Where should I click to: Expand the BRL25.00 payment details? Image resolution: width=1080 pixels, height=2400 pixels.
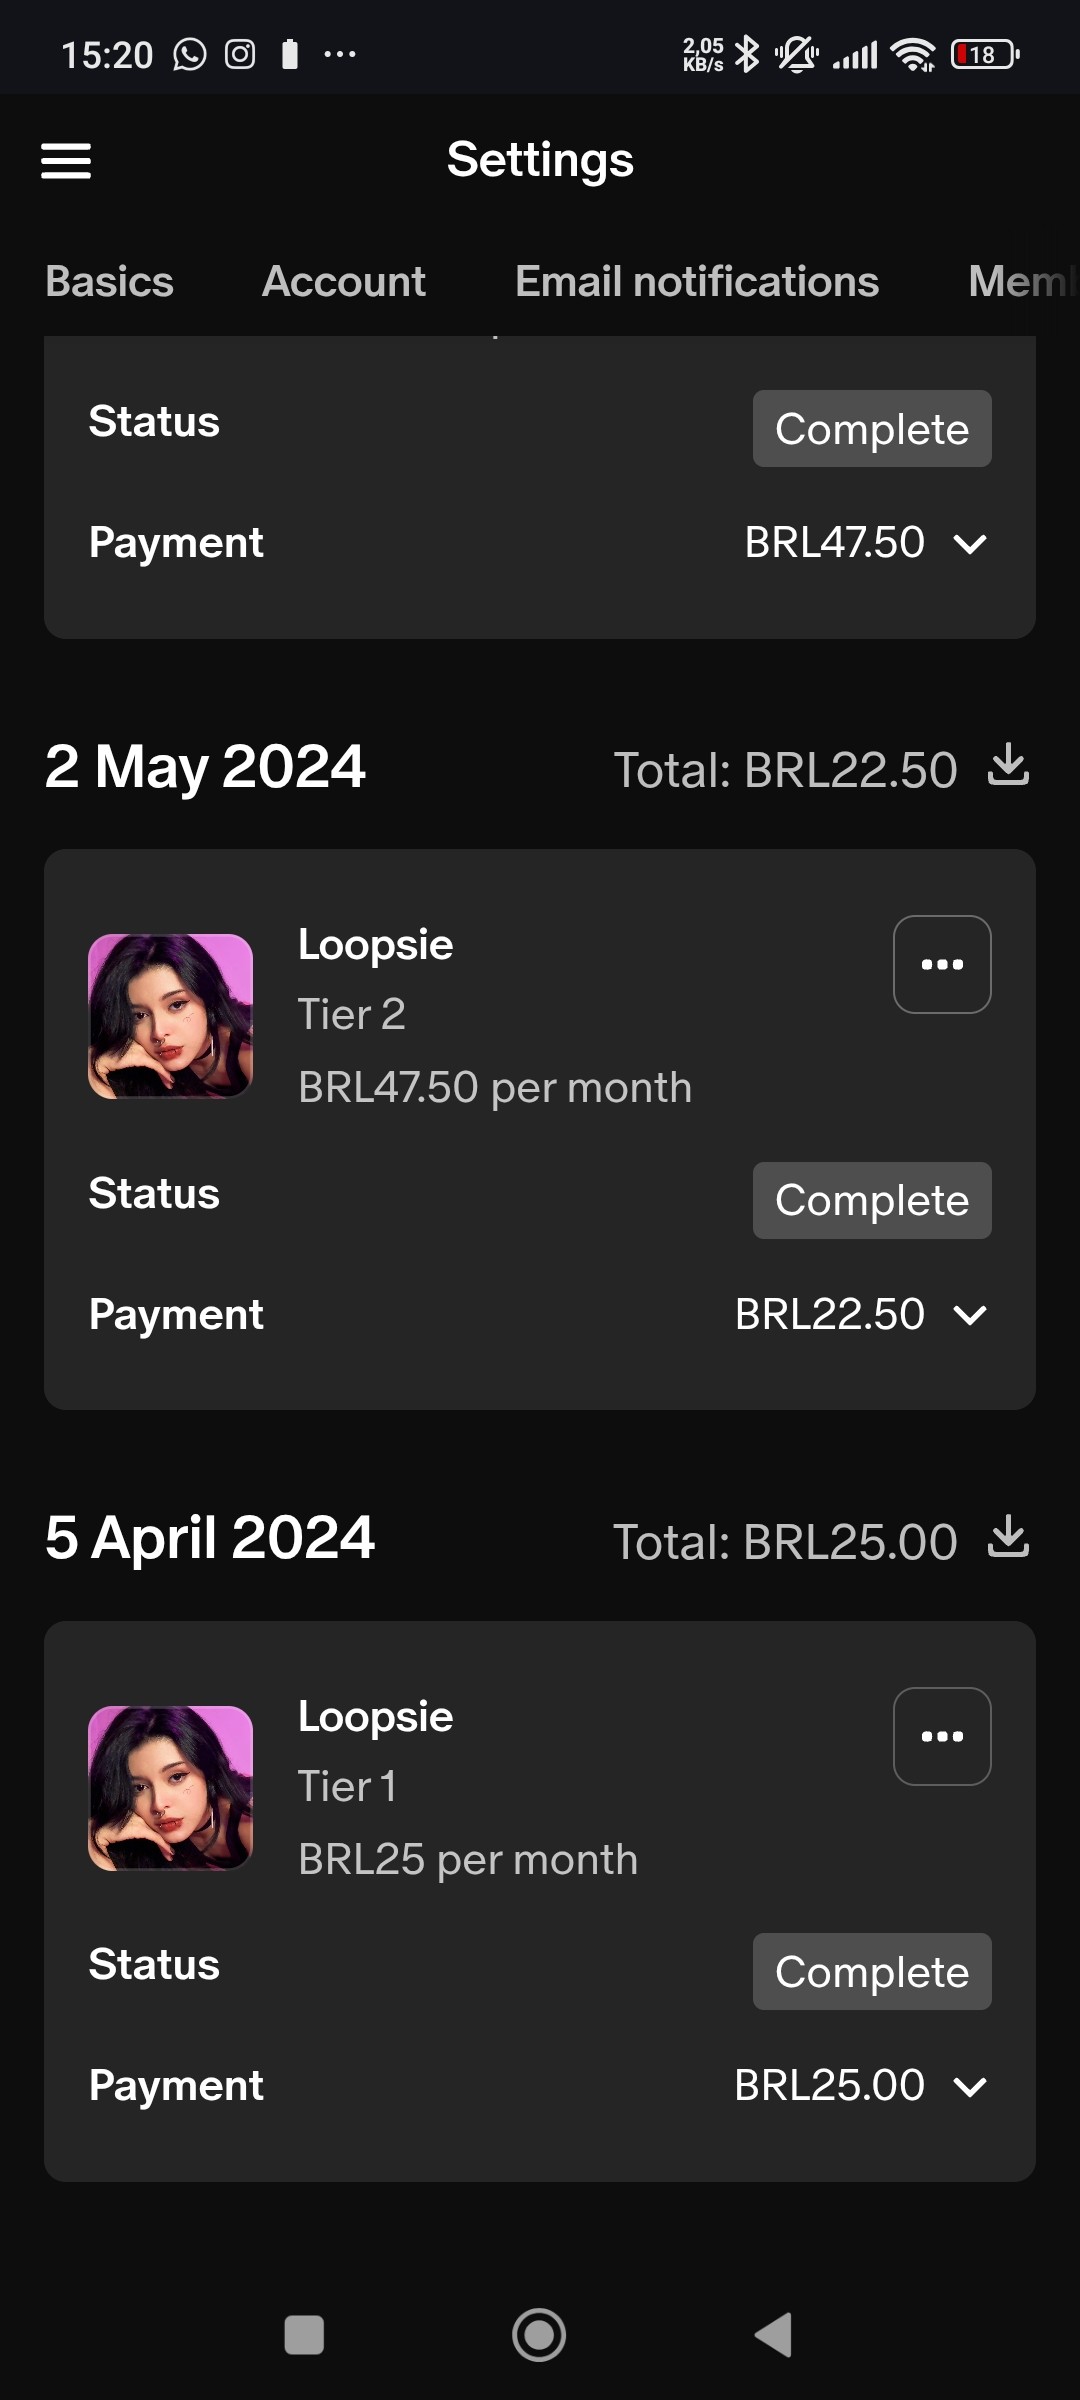[969, 2087]
